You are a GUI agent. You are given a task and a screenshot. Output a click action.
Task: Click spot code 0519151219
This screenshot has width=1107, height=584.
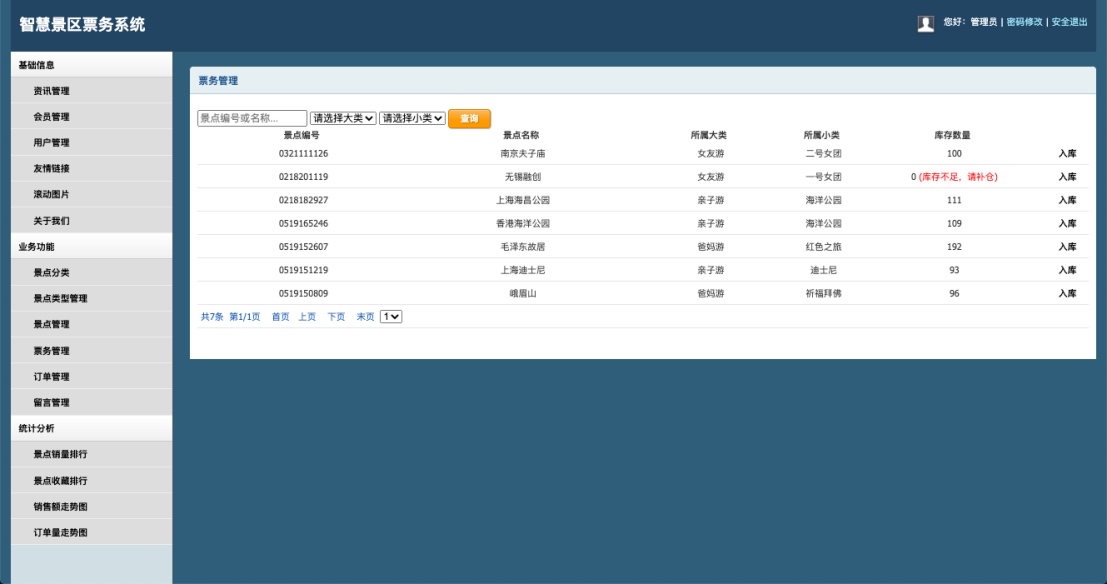tap(304, 270)
